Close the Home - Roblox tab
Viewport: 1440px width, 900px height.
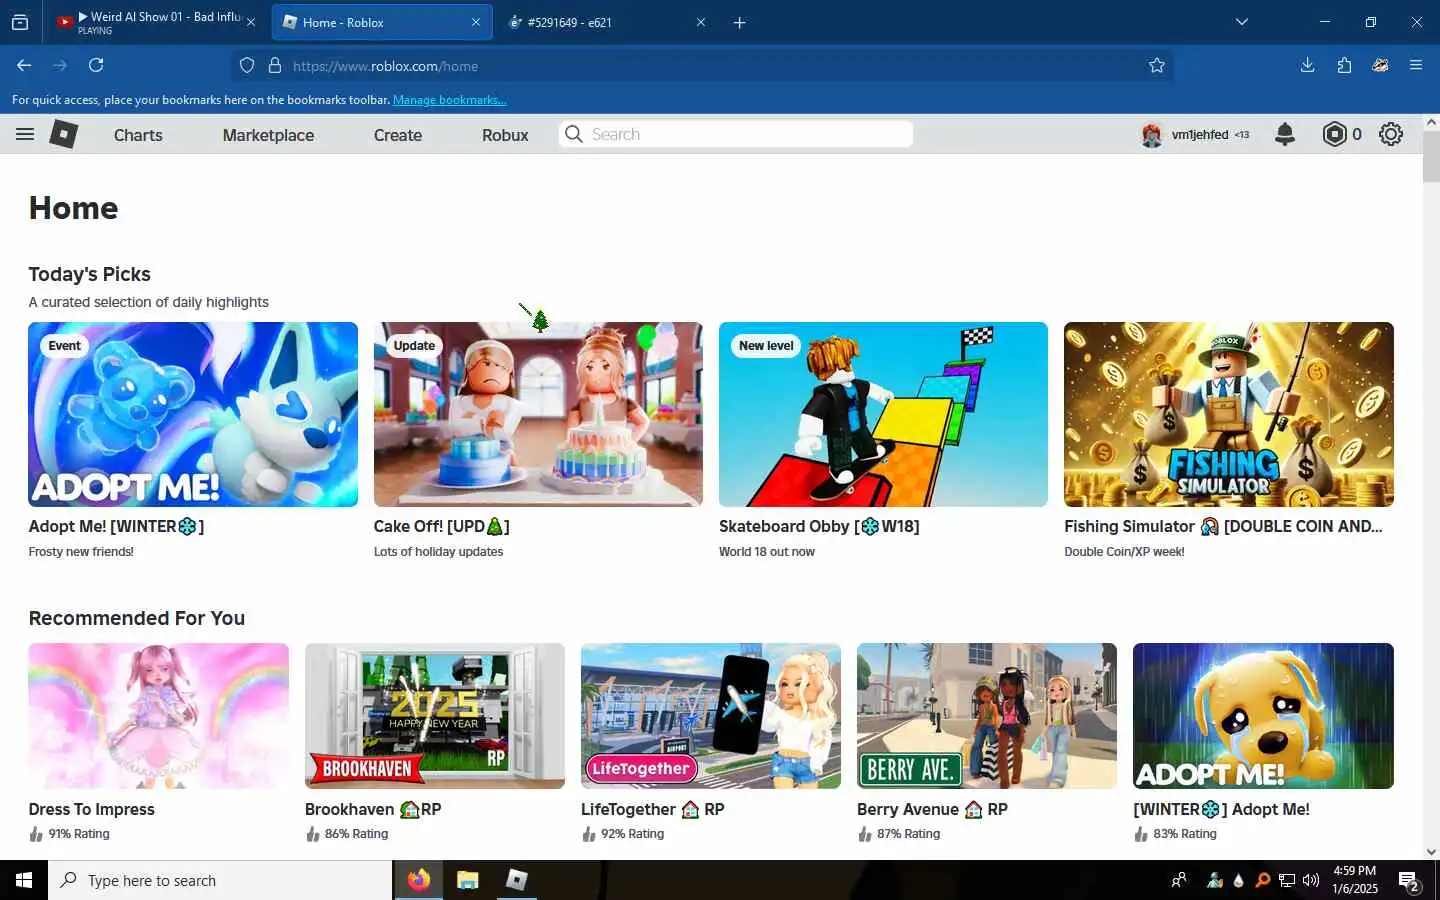(x=476, y=22)
